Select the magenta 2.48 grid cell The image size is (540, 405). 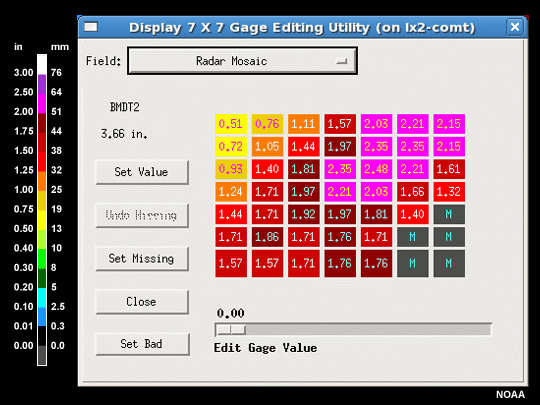(x=376, y=169)
